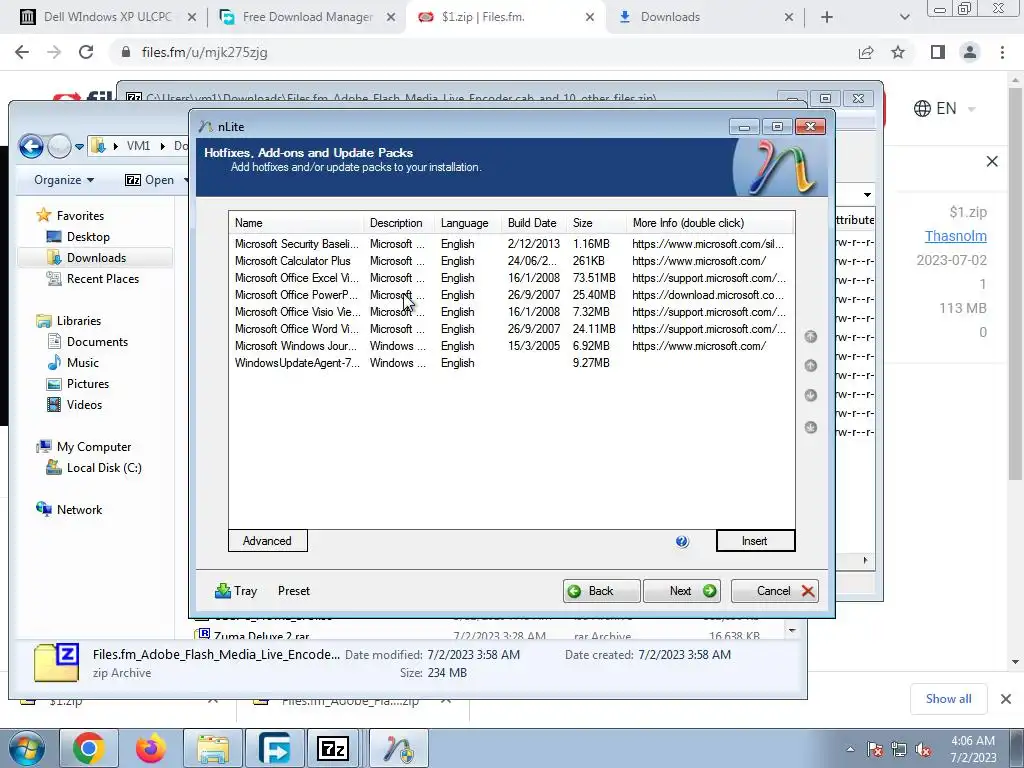
Task: Open the Chrome profile avatar
Action: (970, 52)
